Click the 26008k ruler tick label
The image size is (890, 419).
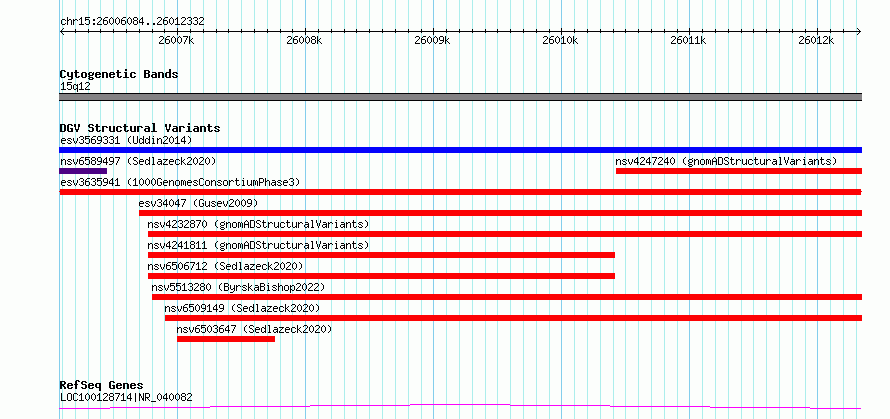tap(305, 41)
